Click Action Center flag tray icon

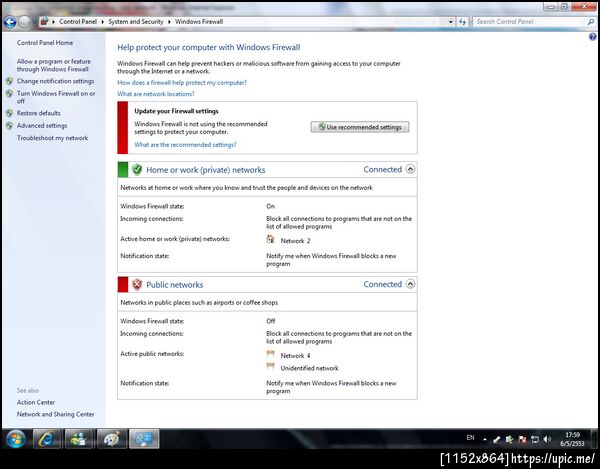522,440
